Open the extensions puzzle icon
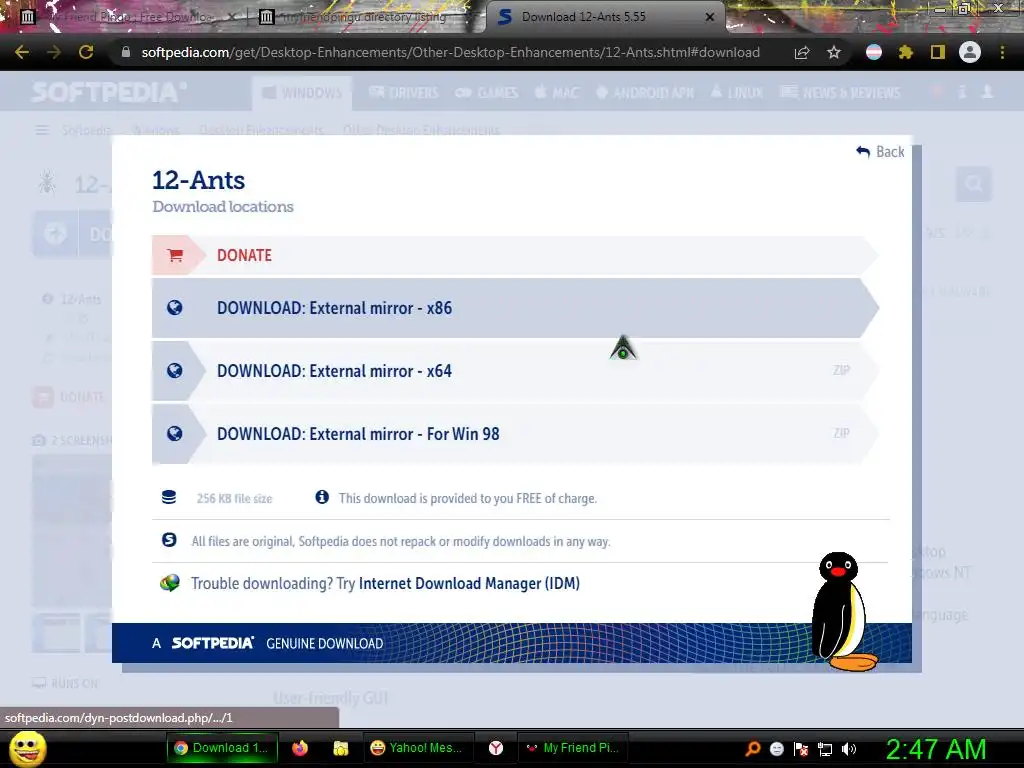This screenshot has height=768, width=1024. [906, 52]
